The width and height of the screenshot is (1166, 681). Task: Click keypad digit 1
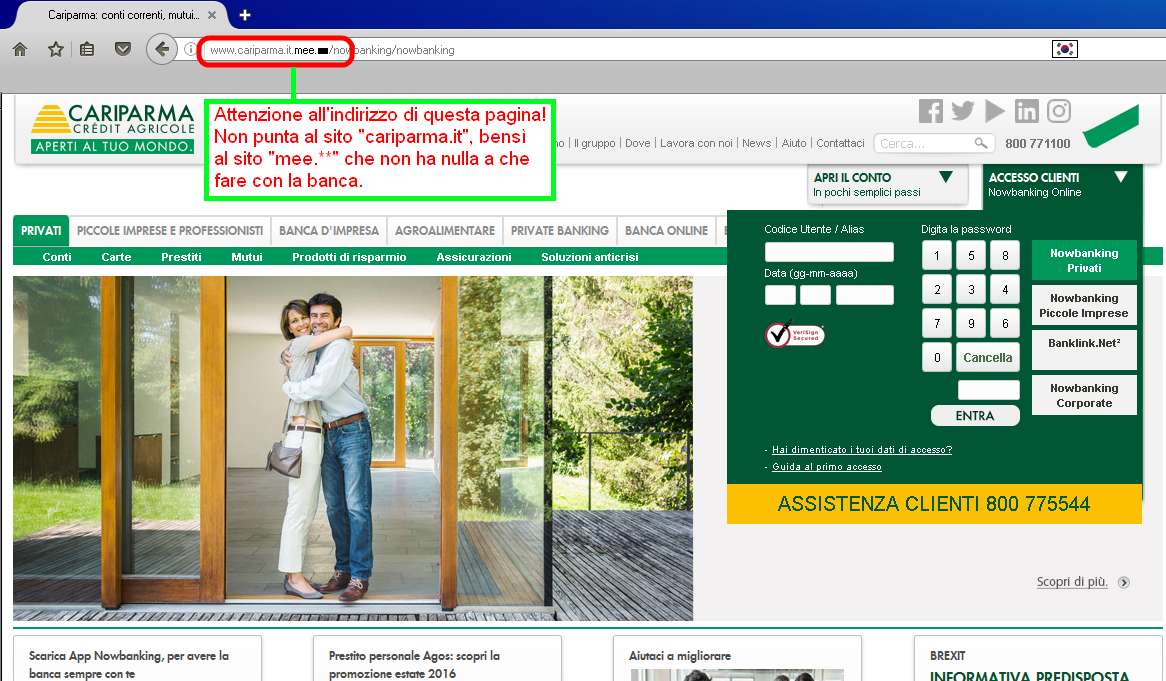937,255
